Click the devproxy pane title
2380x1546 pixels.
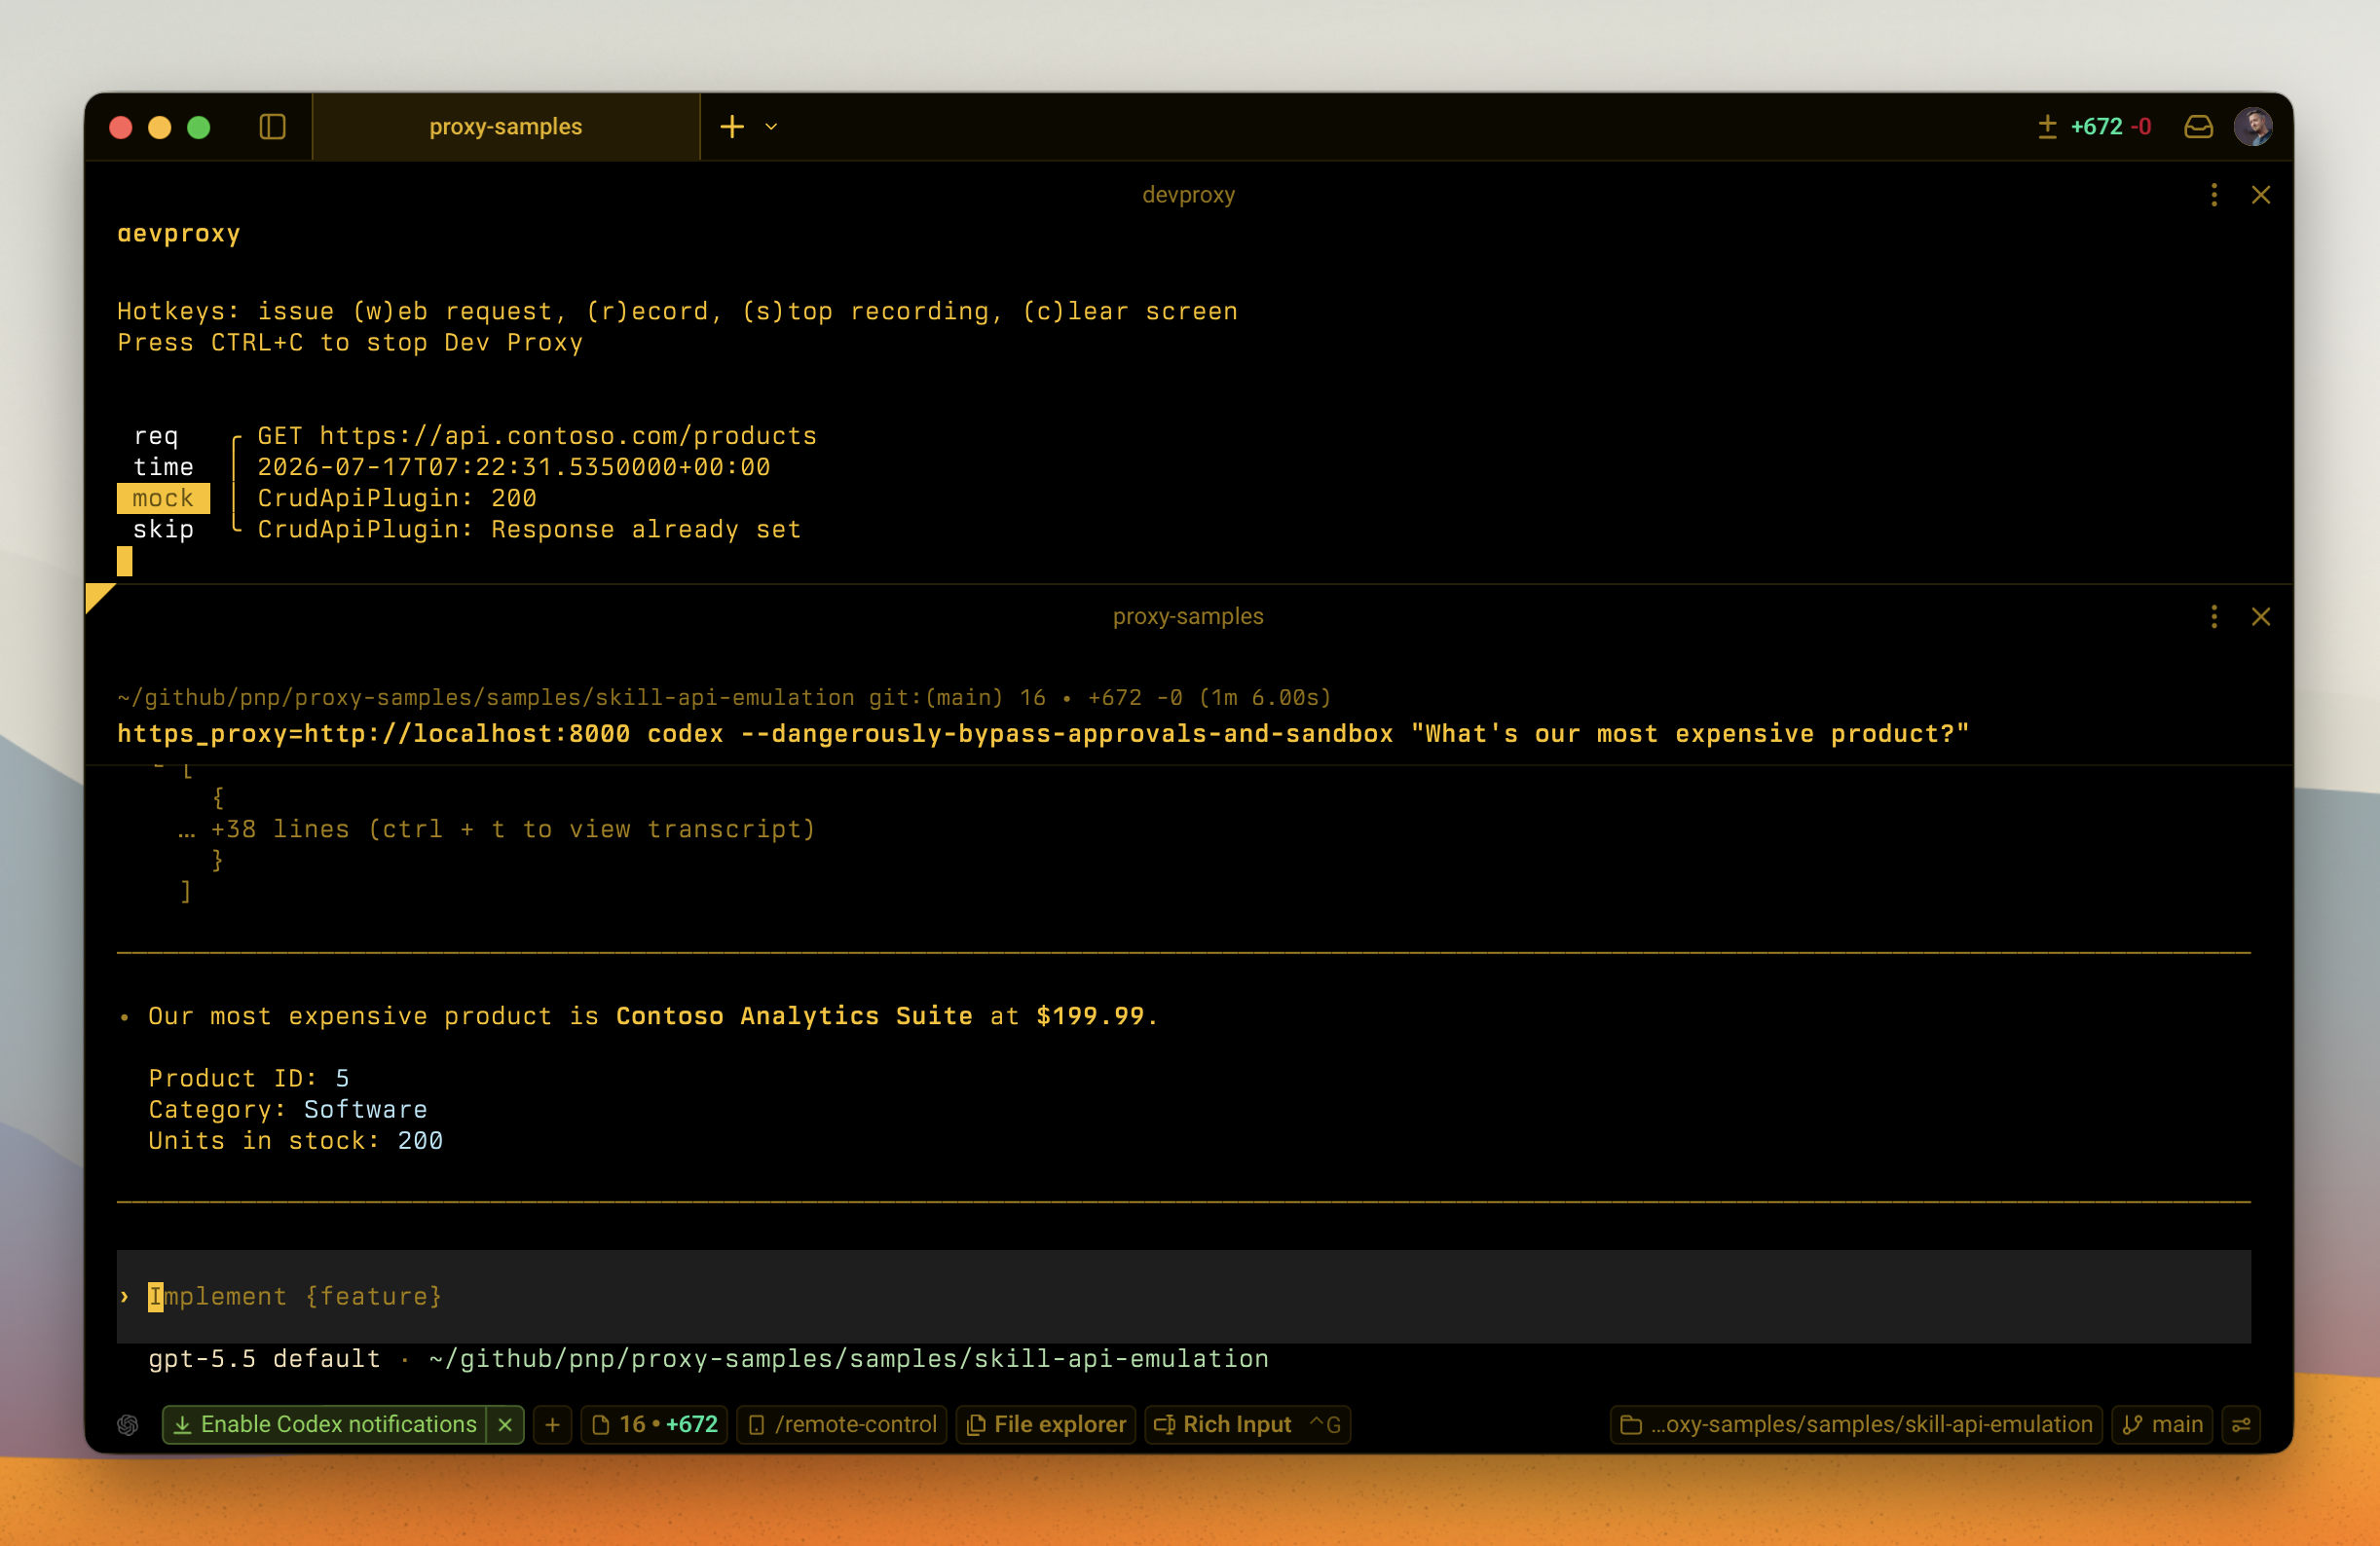click(x=1188, y=195)
